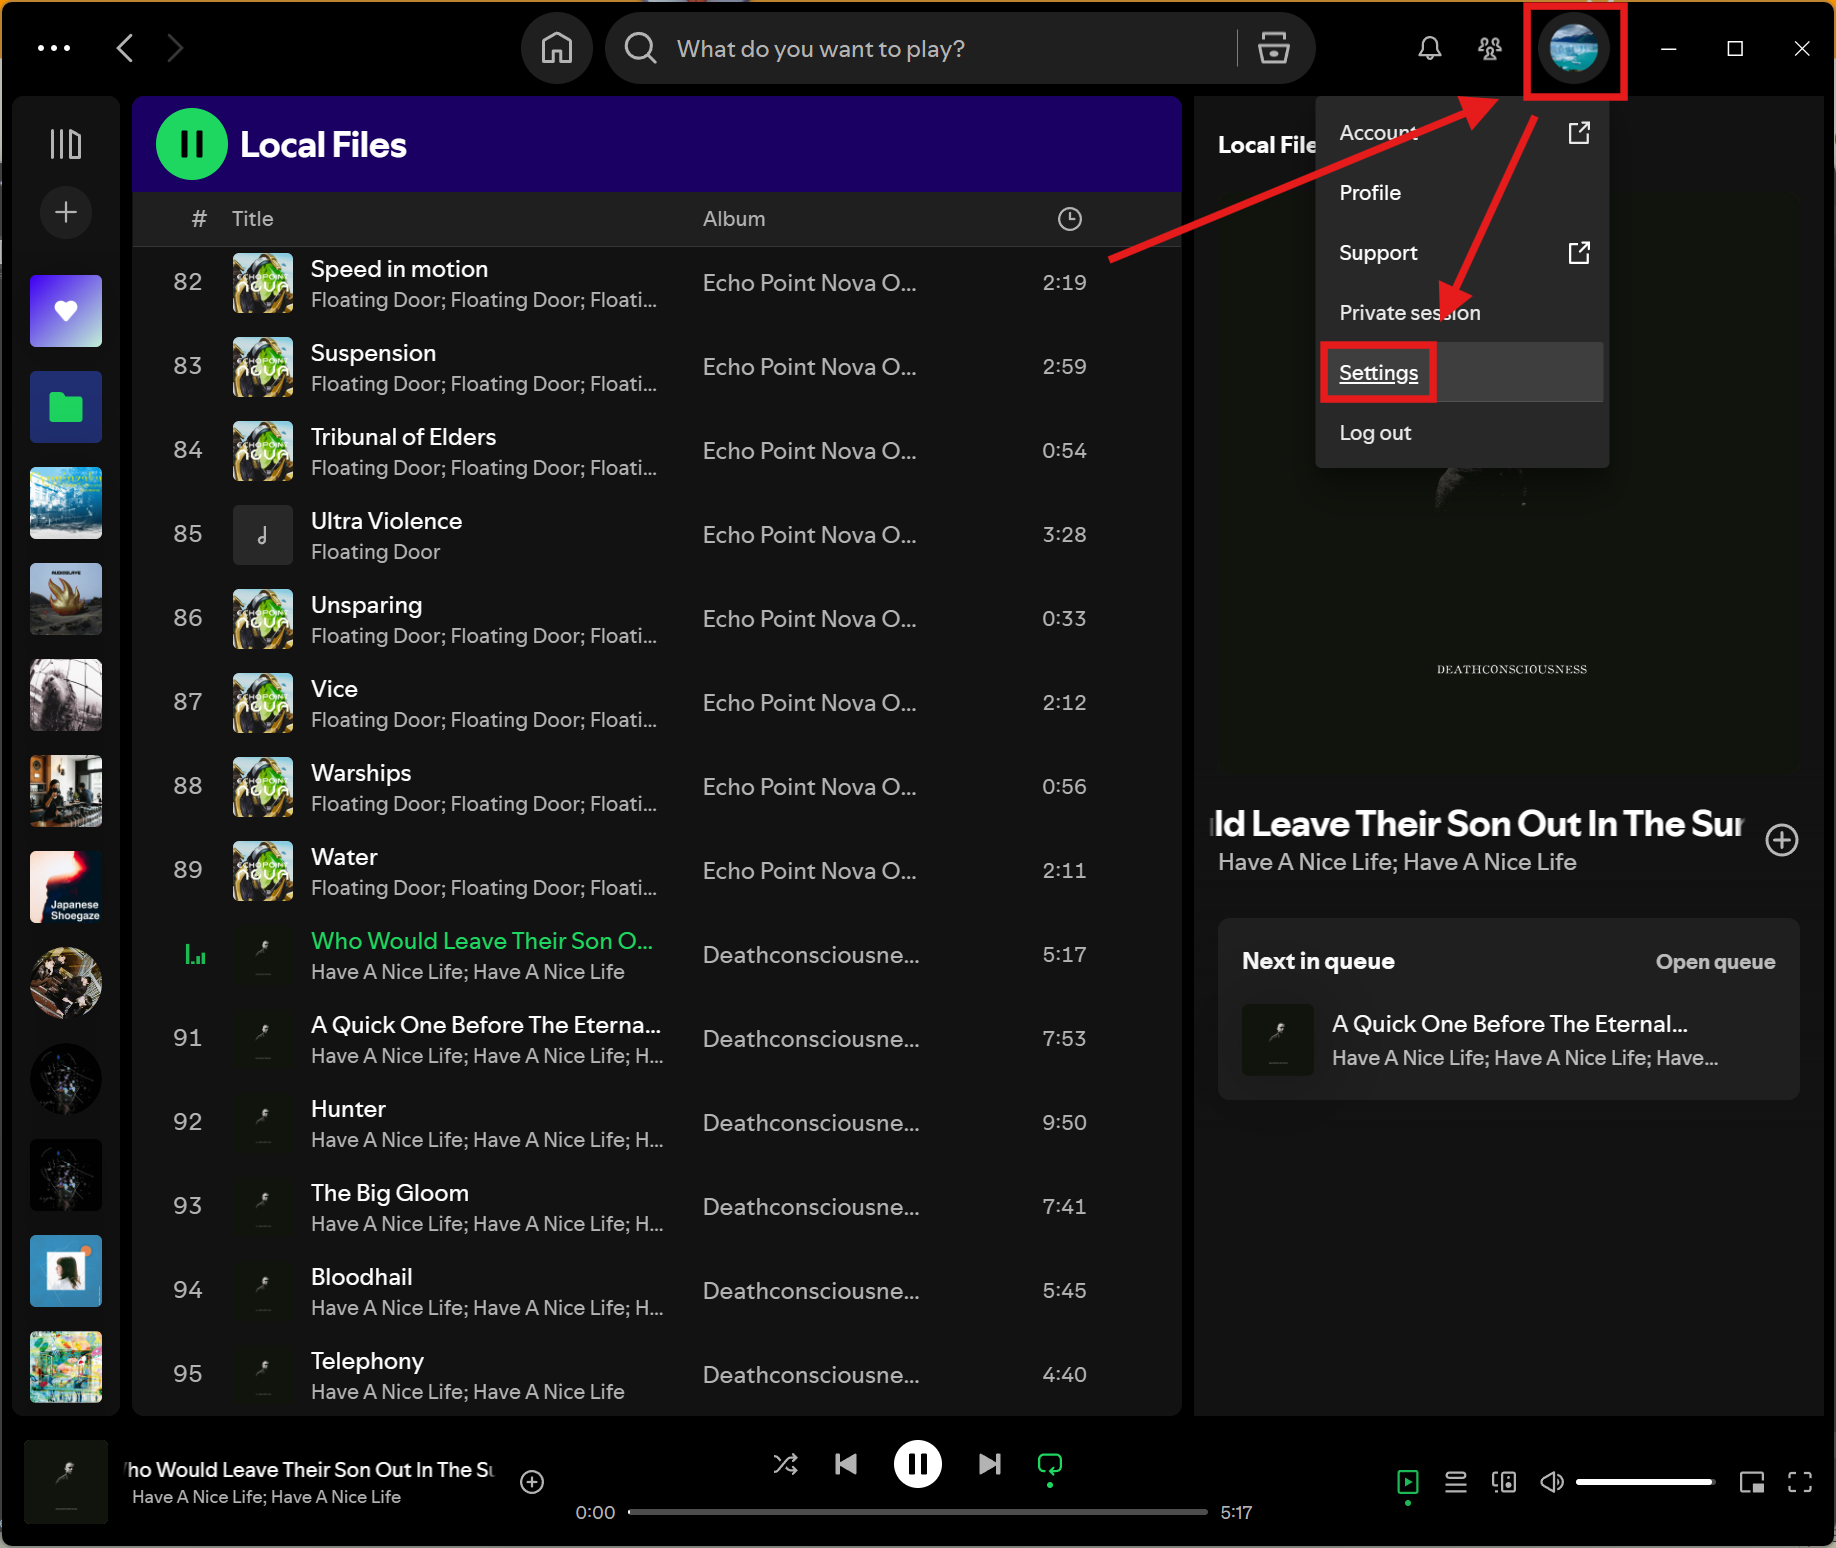Screen dimensions: 1836x1548
Task: Add current track via bottom-bar plus icon
Action: 532,1482
